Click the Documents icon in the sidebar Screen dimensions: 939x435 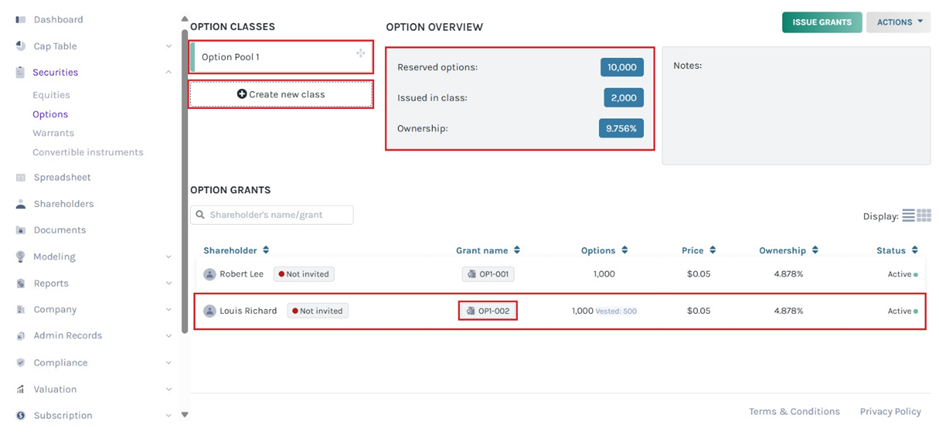coord(21,230)
